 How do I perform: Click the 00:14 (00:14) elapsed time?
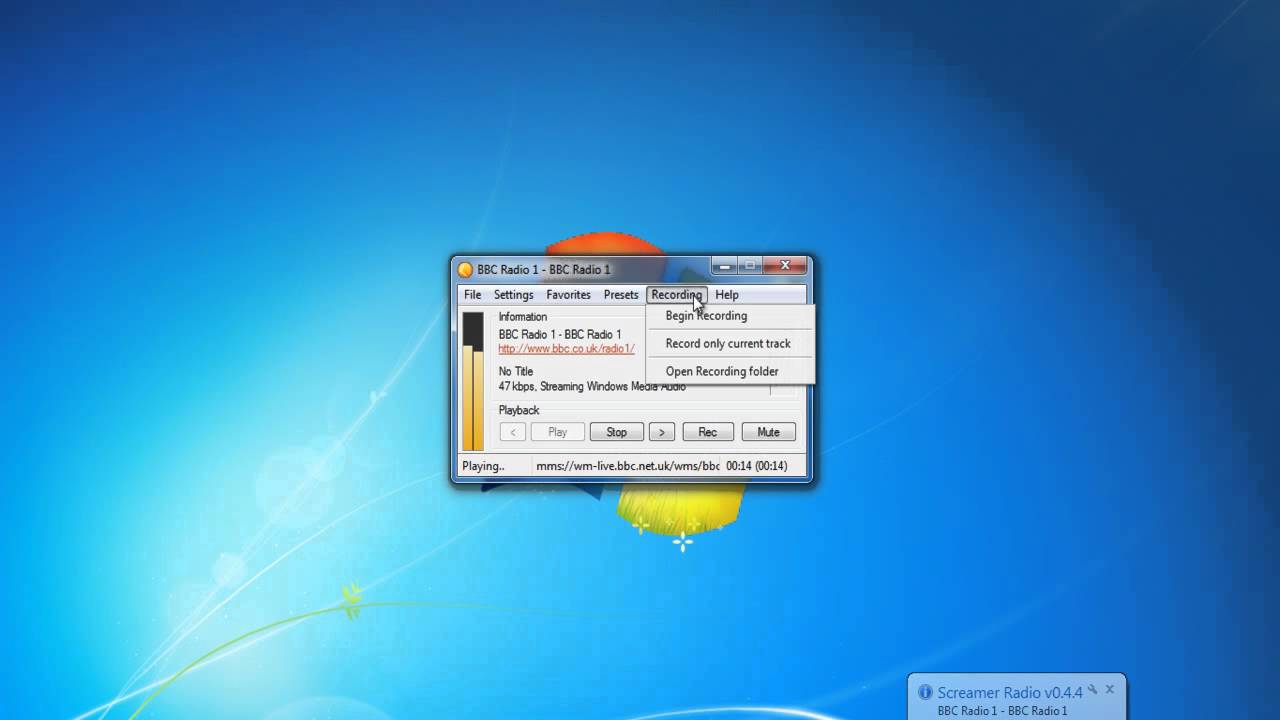757,466
